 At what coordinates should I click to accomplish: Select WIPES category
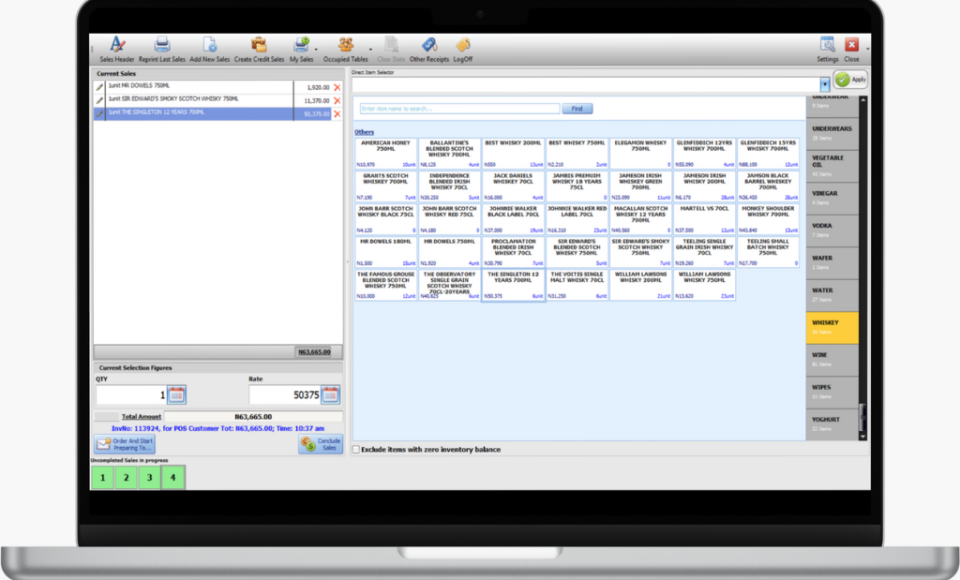832,392
